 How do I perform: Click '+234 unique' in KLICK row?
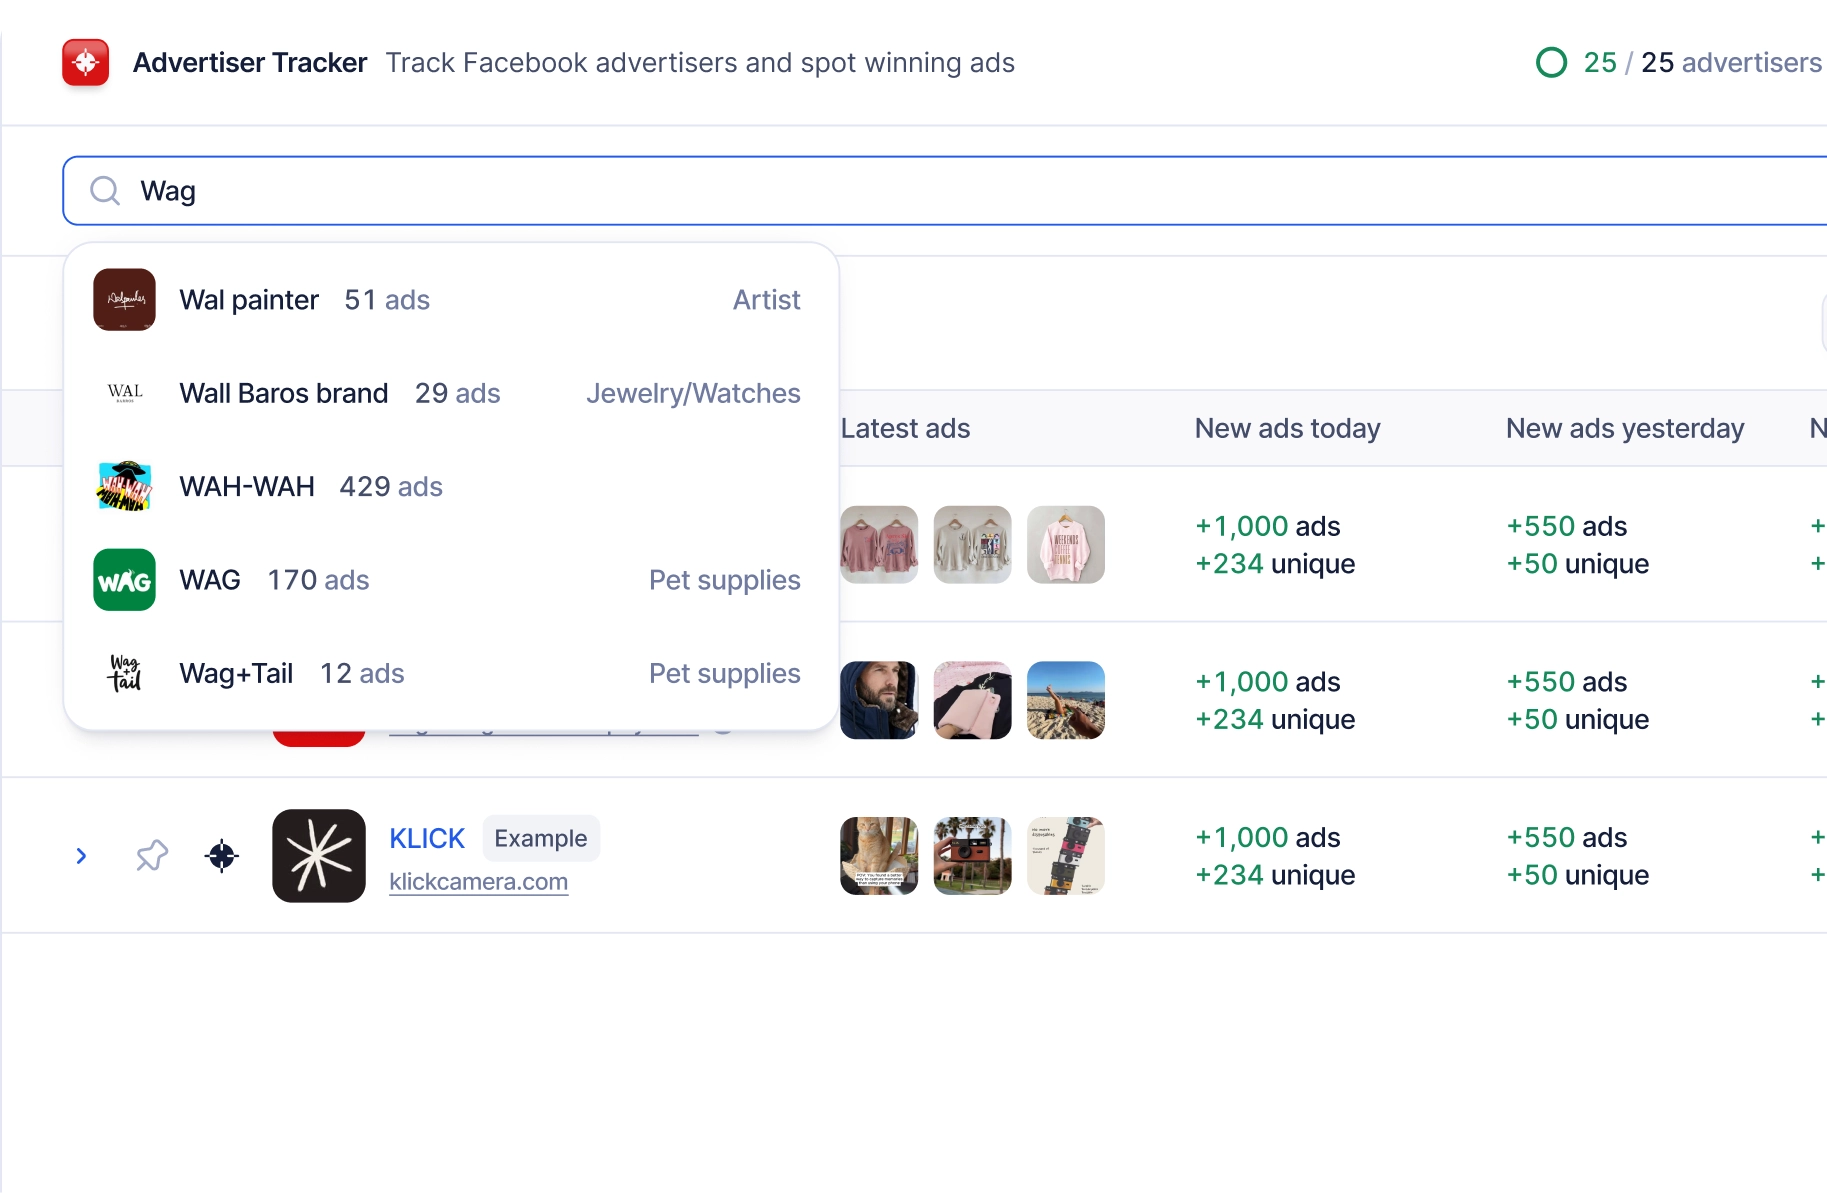click(1275, 875)
